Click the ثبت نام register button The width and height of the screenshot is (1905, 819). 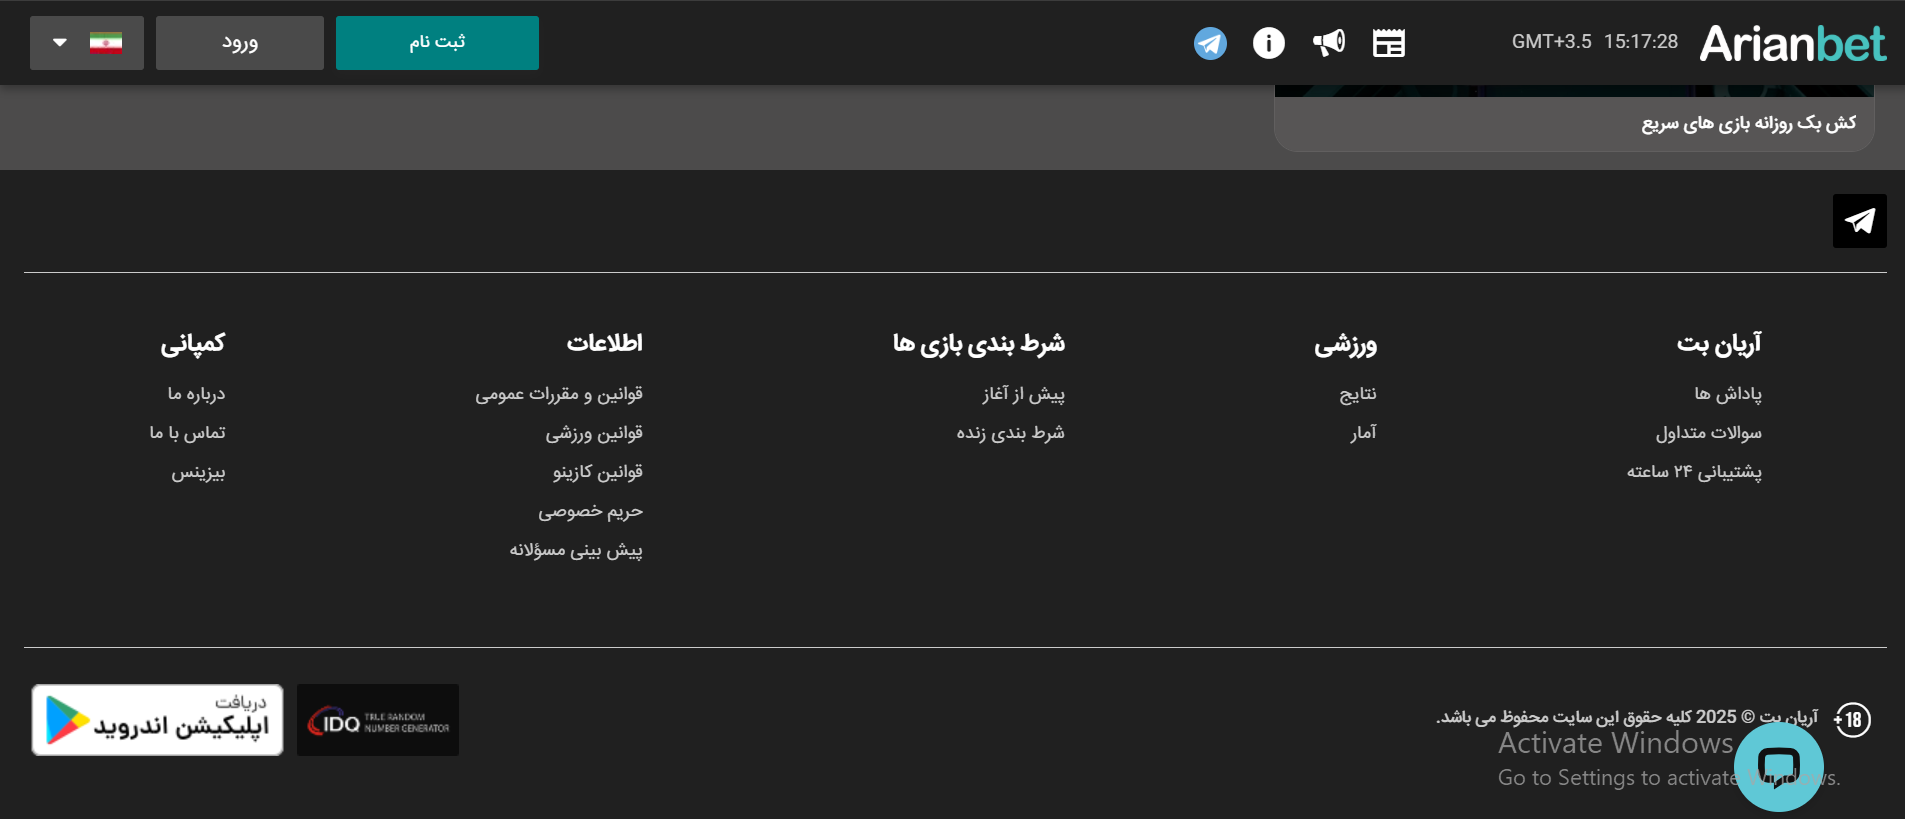[437, 43]
